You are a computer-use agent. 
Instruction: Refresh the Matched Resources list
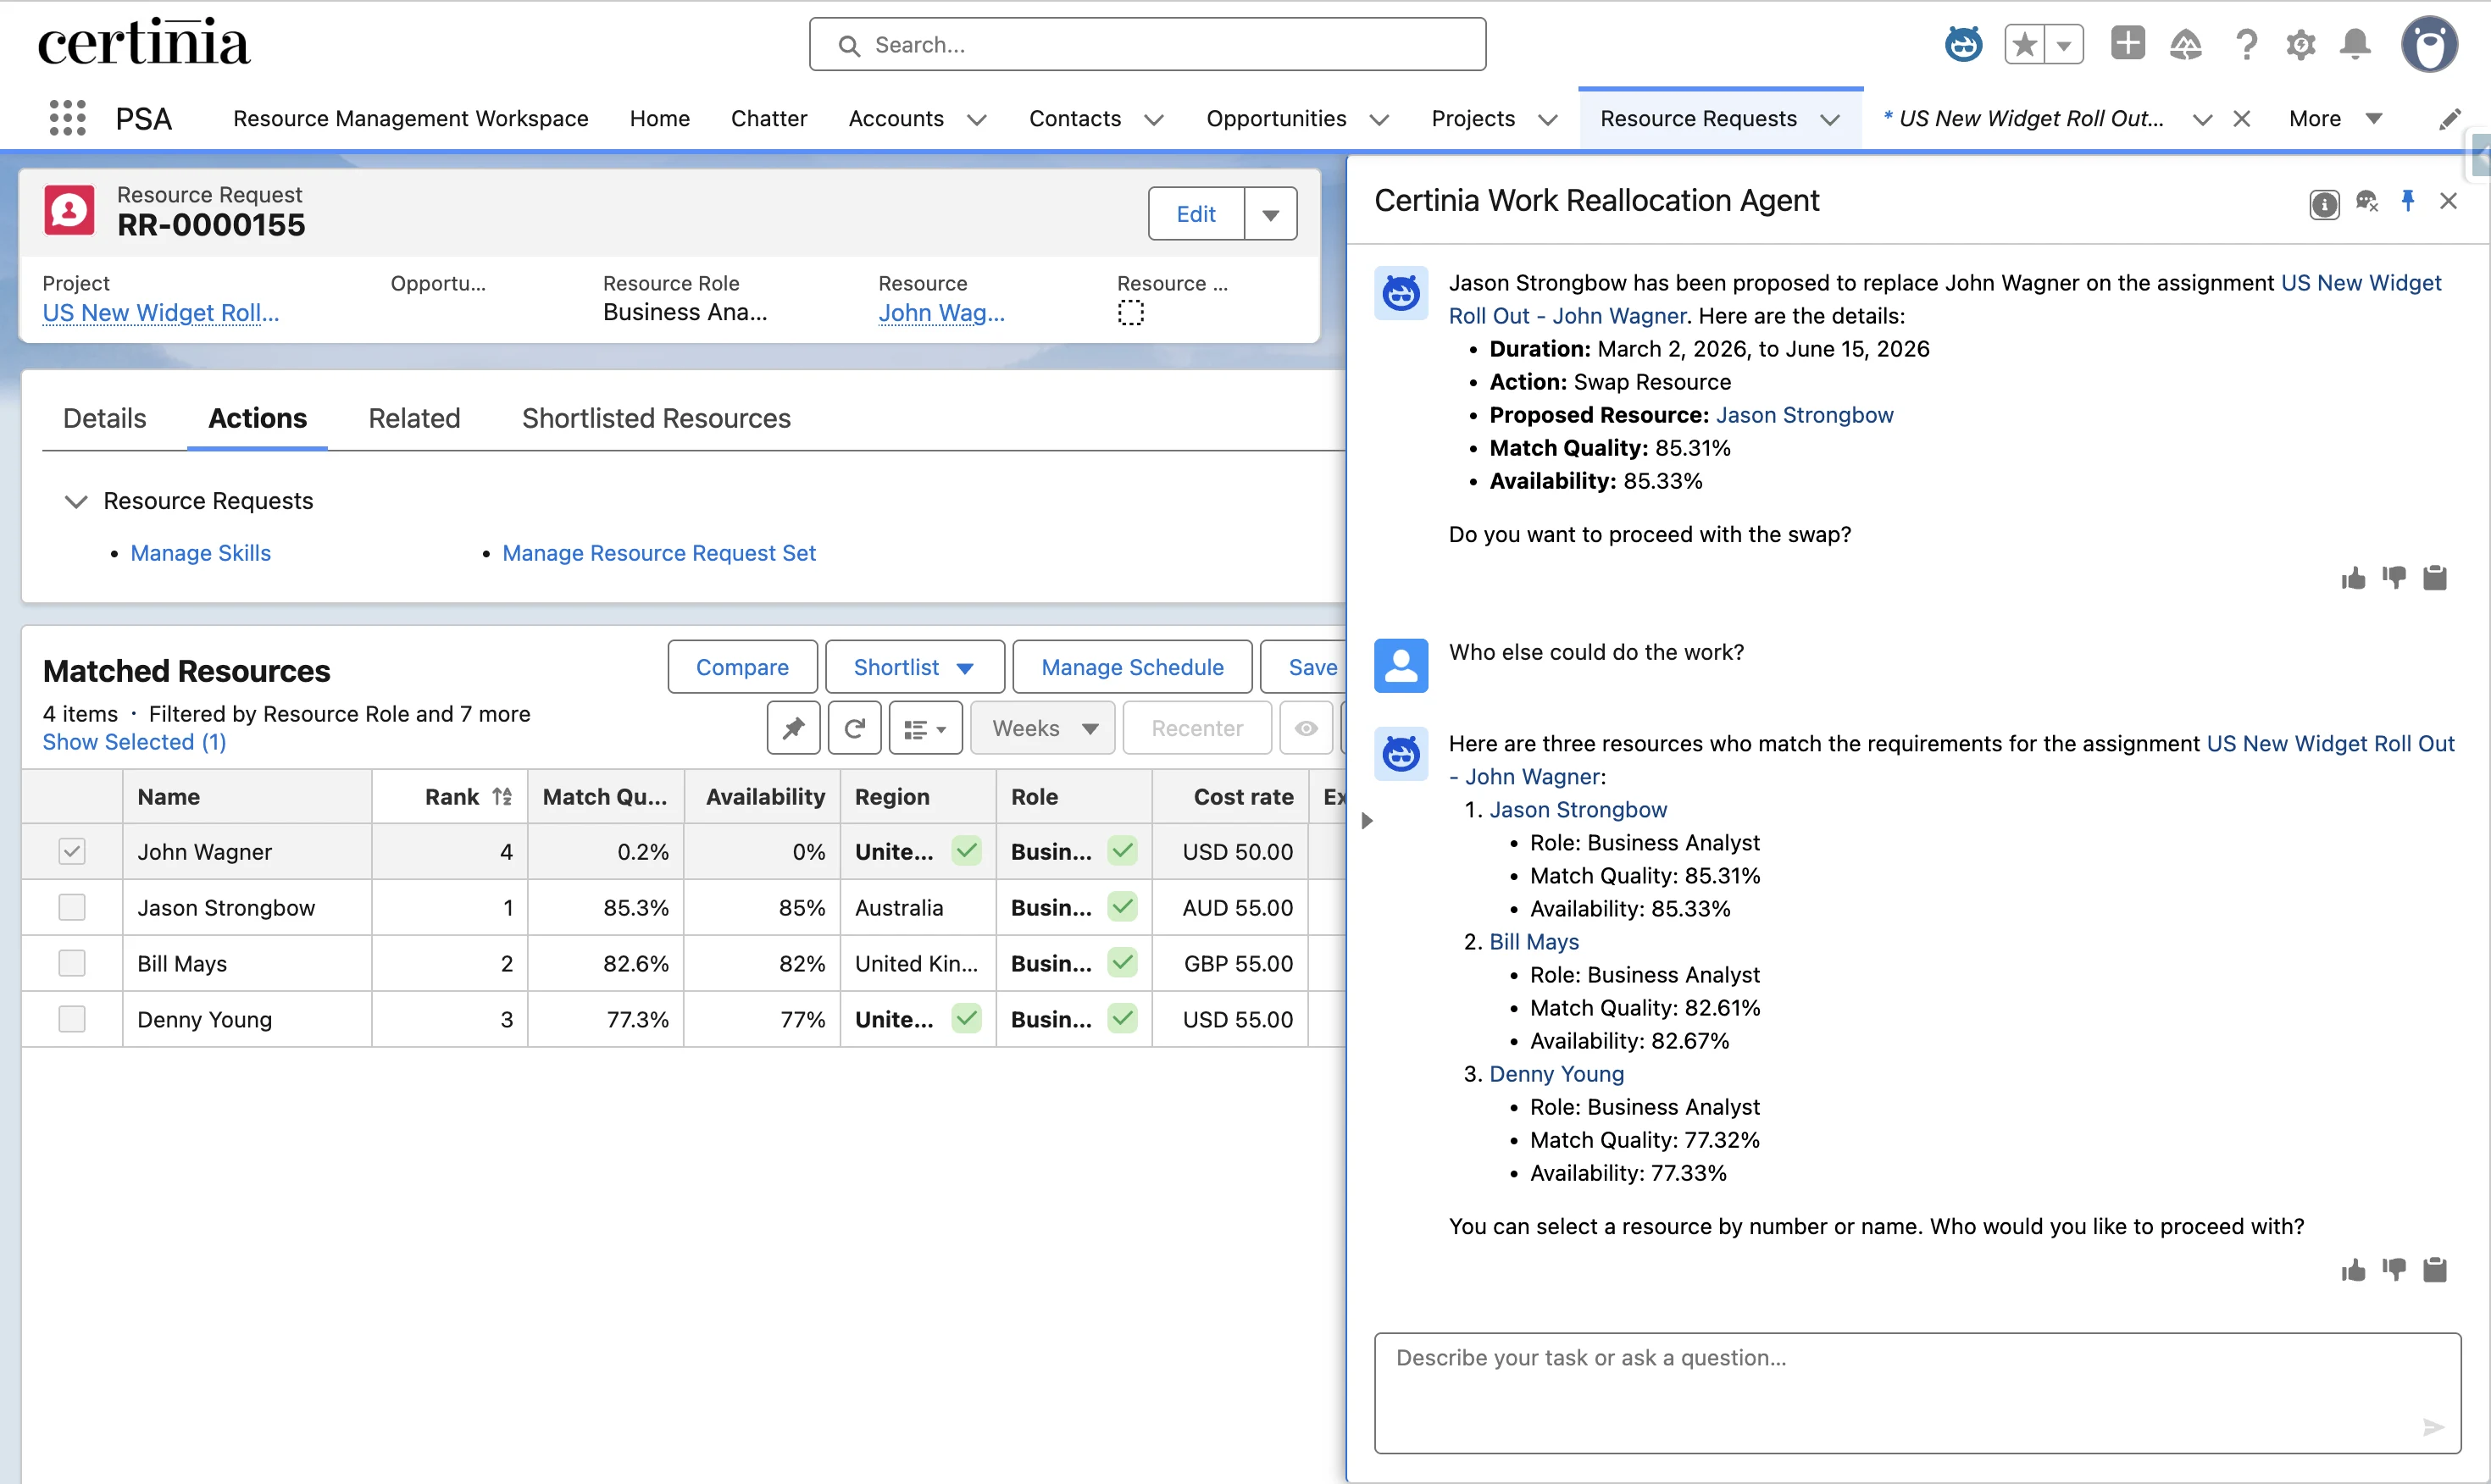855,728
